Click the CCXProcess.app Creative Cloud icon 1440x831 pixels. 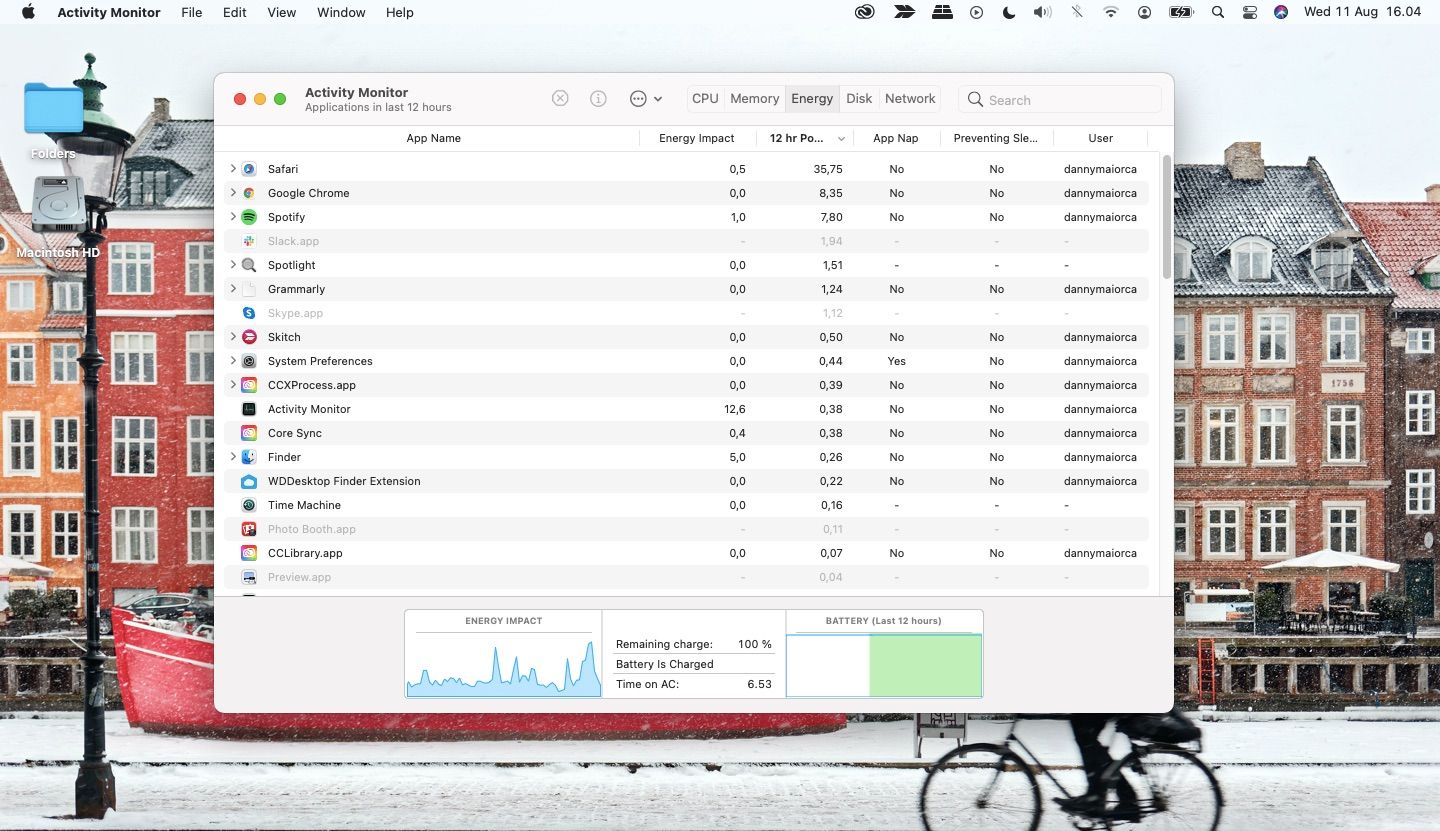(x=249, y=385)
